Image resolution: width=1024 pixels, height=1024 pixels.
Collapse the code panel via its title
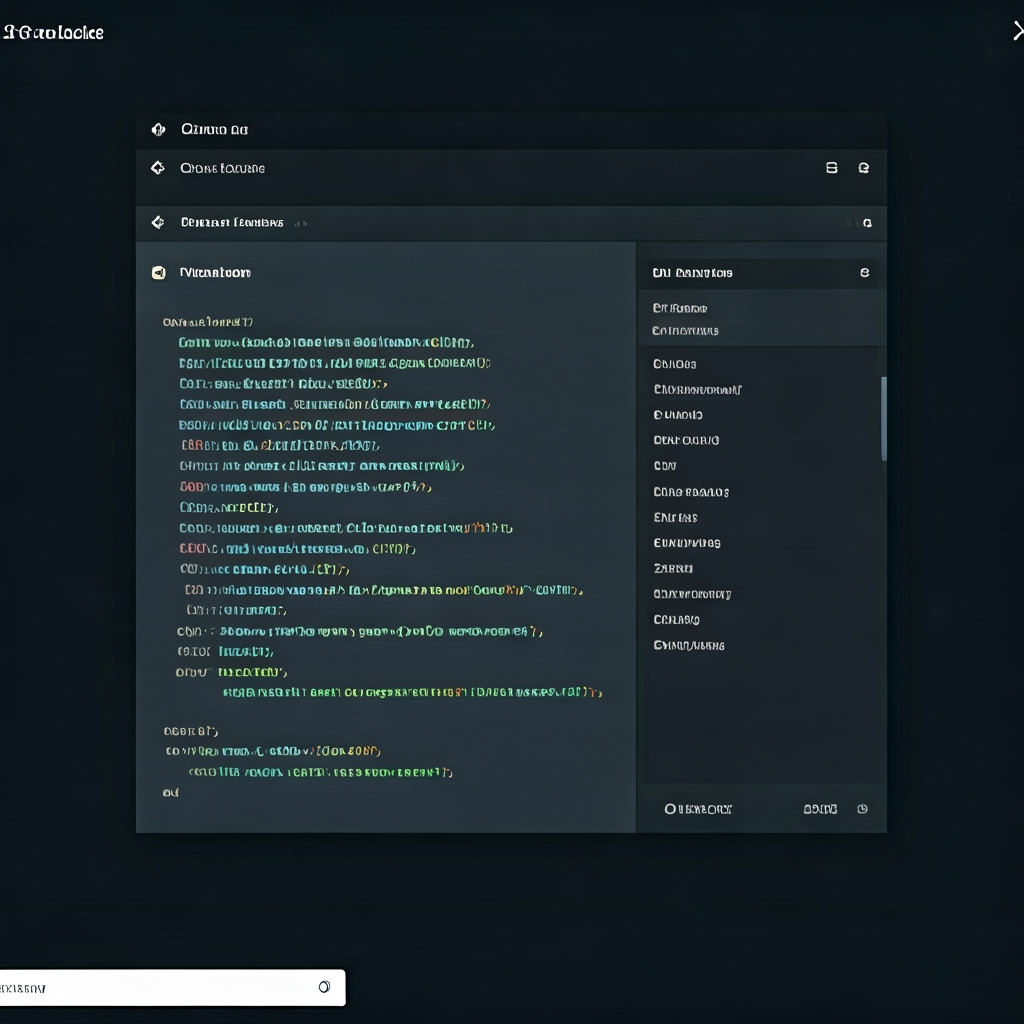click(x=215, y=272)
